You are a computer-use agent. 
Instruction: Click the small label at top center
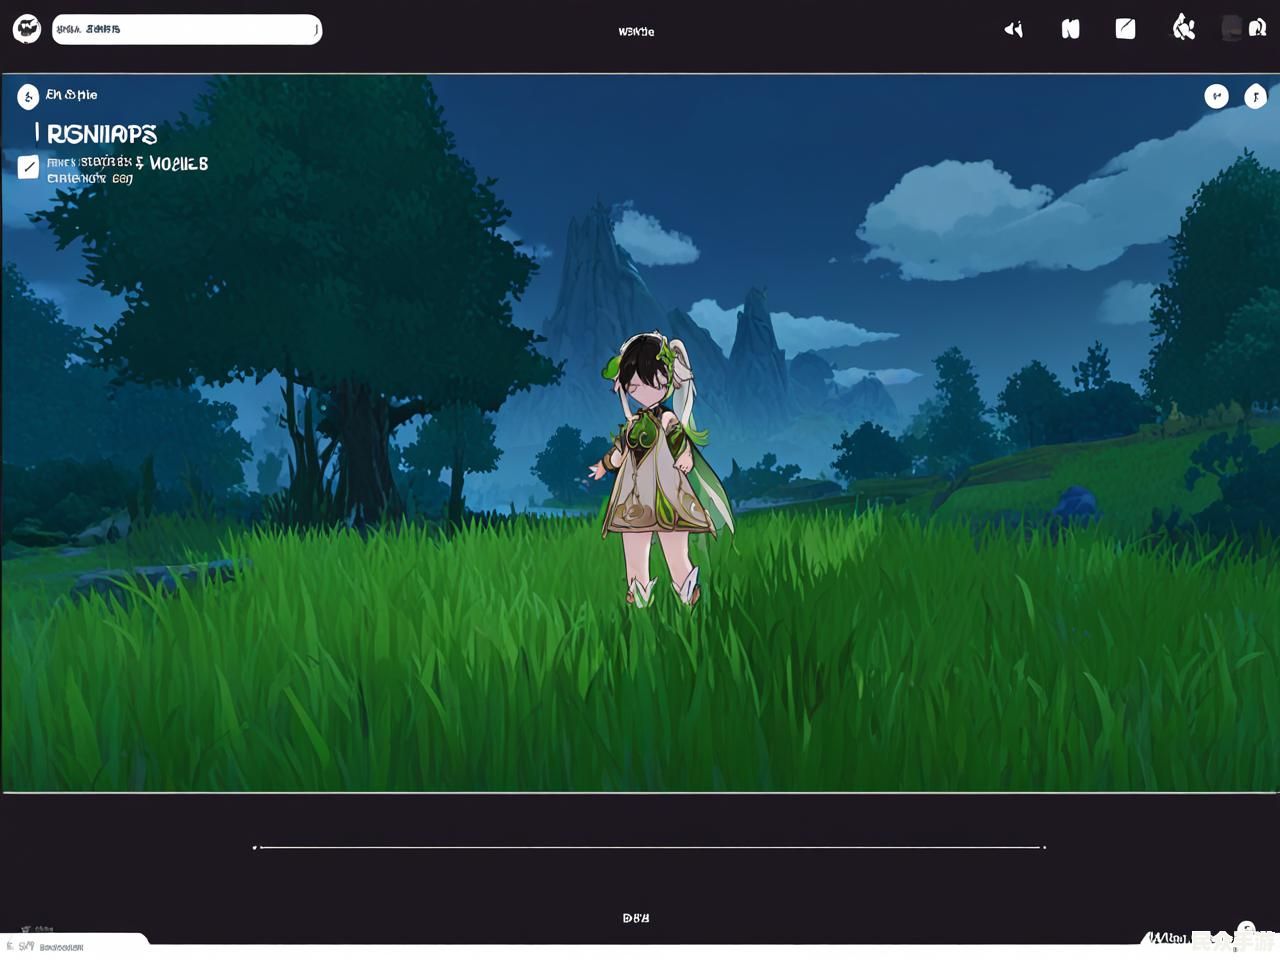(636, 32)
